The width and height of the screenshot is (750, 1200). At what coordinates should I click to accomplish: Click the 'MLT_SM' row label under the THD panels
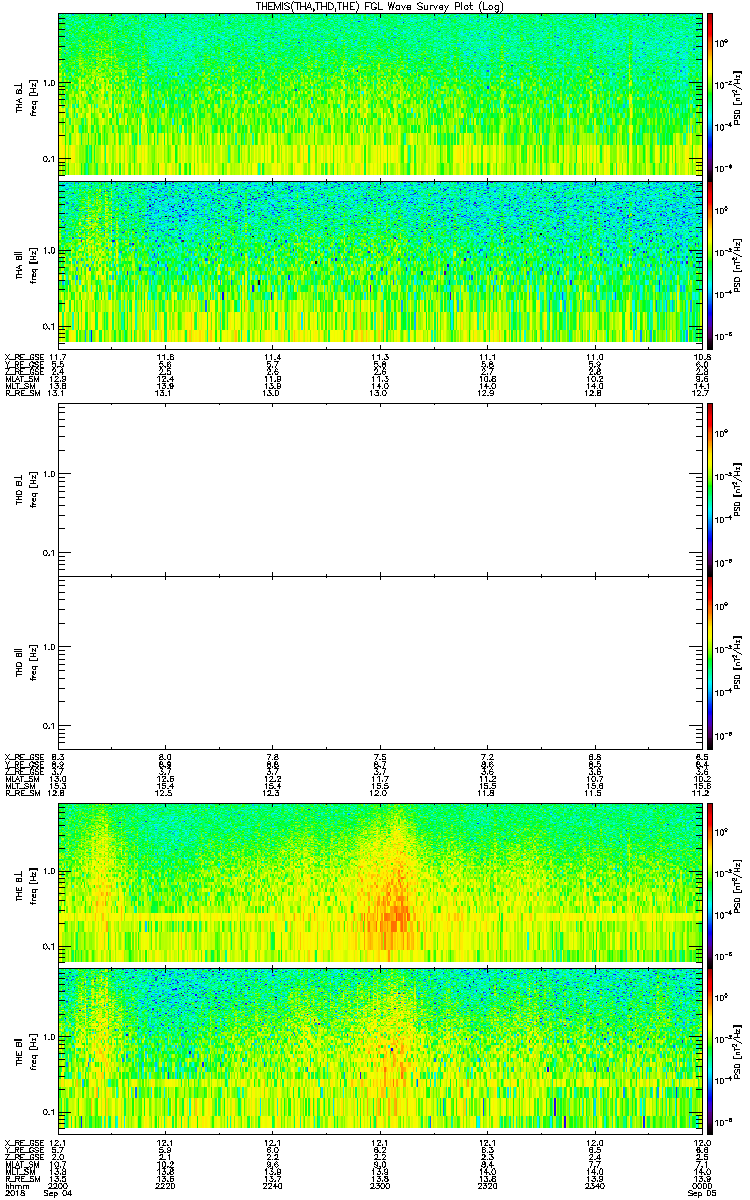pyautogui.click(x=22, y=786)
